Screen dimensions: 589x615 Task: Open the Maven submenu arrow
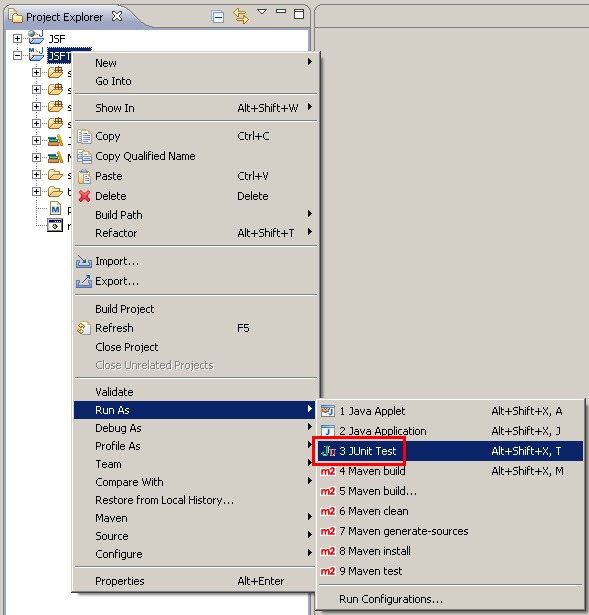pos(310,517)
